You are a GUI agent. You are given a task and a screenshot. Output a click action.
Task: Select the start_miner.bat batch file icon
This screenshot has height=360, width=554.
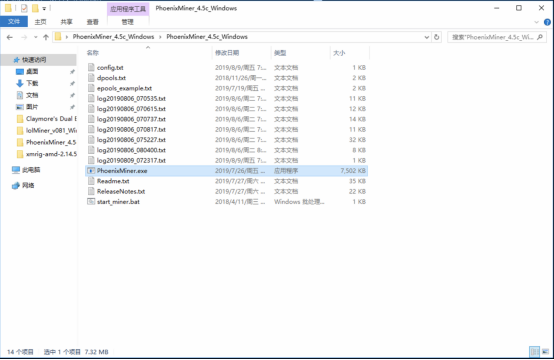click(x=91, y=202)
